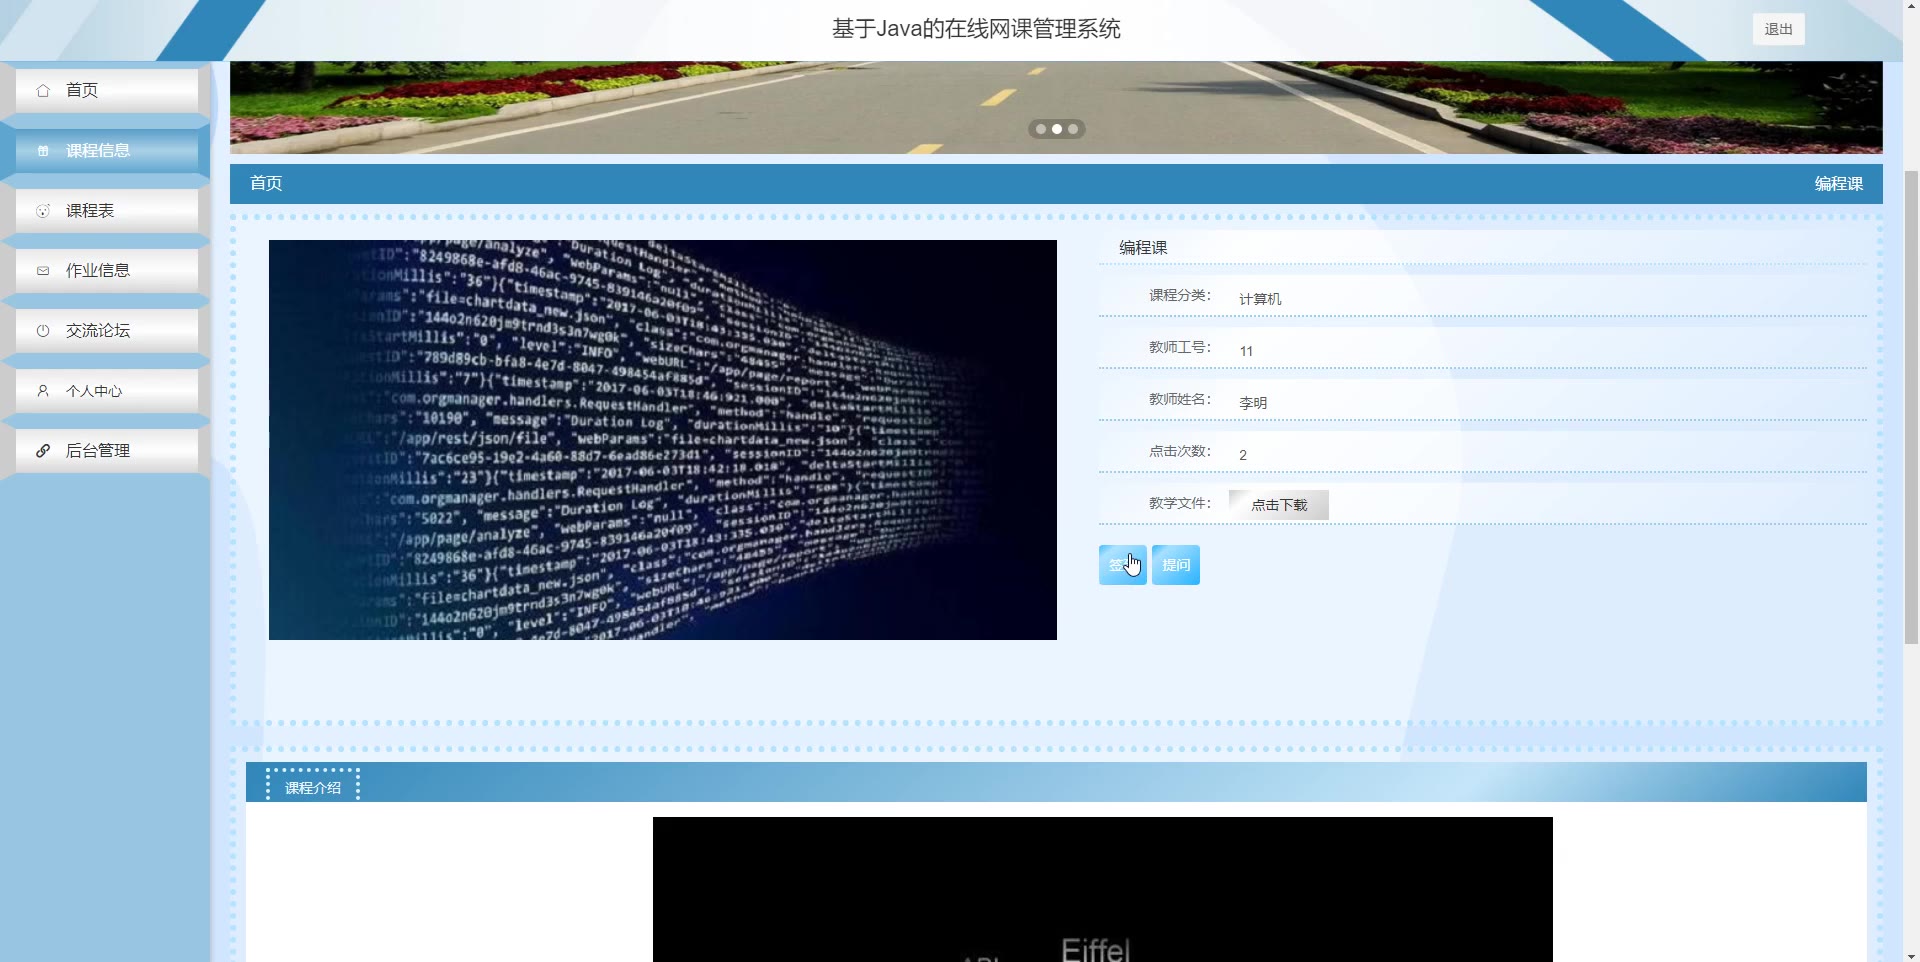Click the 点击次数: label
This screenshot has width=1920, height=962.
tap(1180, 451)
